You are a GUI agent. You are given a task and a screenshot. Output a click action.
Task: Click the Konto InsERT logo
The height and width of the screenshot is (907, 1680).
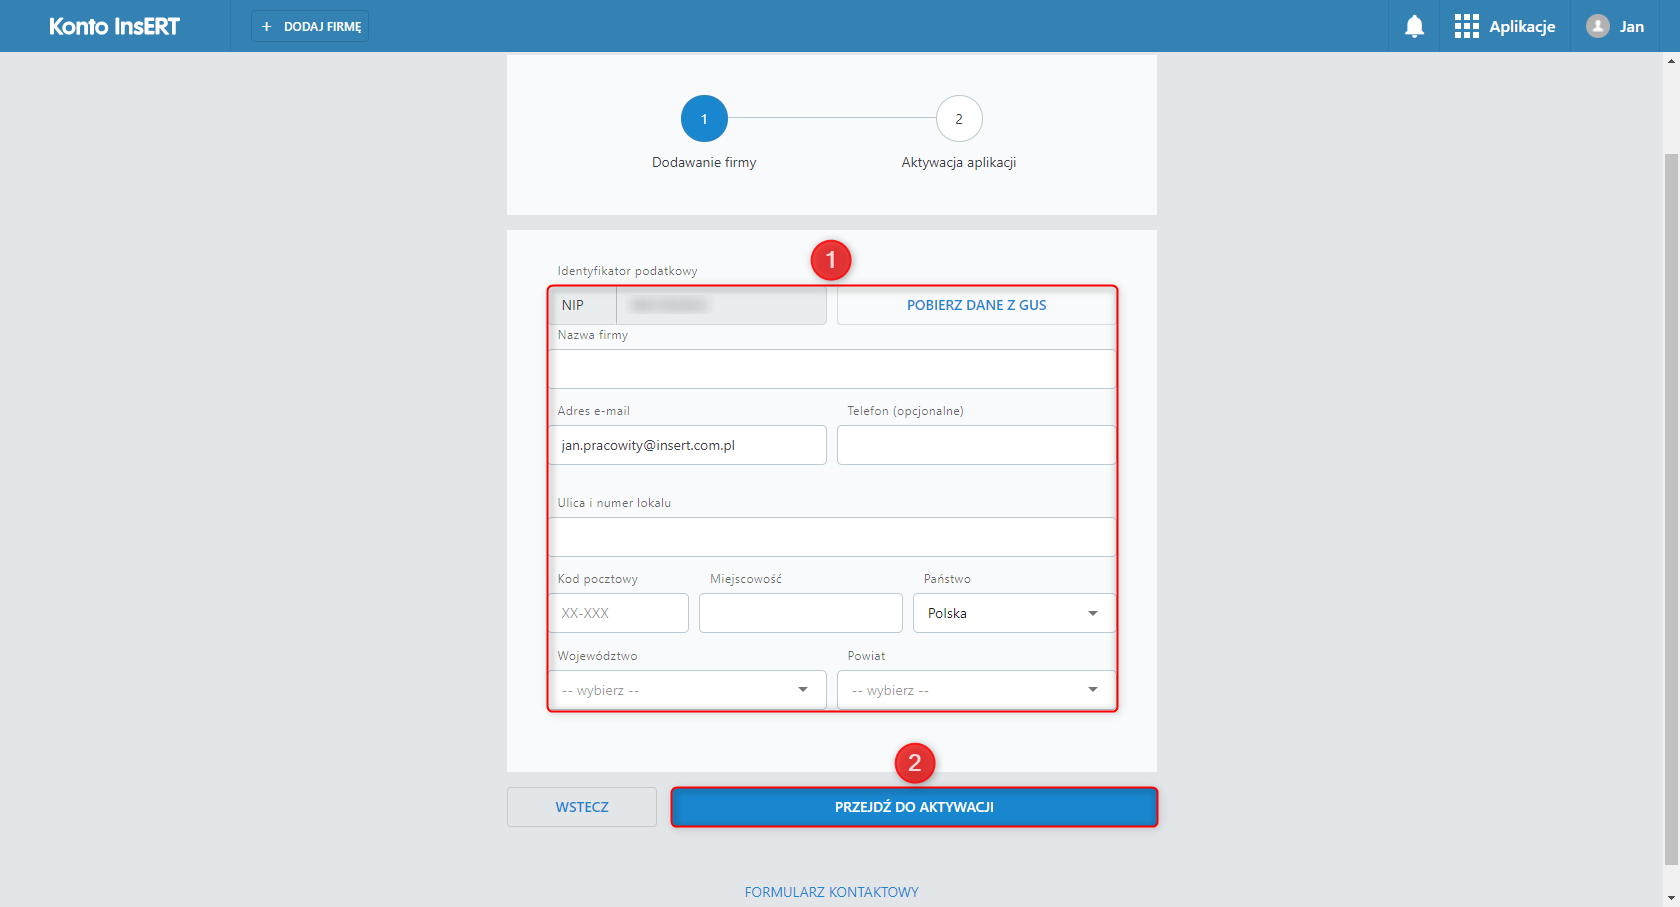pyautogui.click(x=114, y=26)
